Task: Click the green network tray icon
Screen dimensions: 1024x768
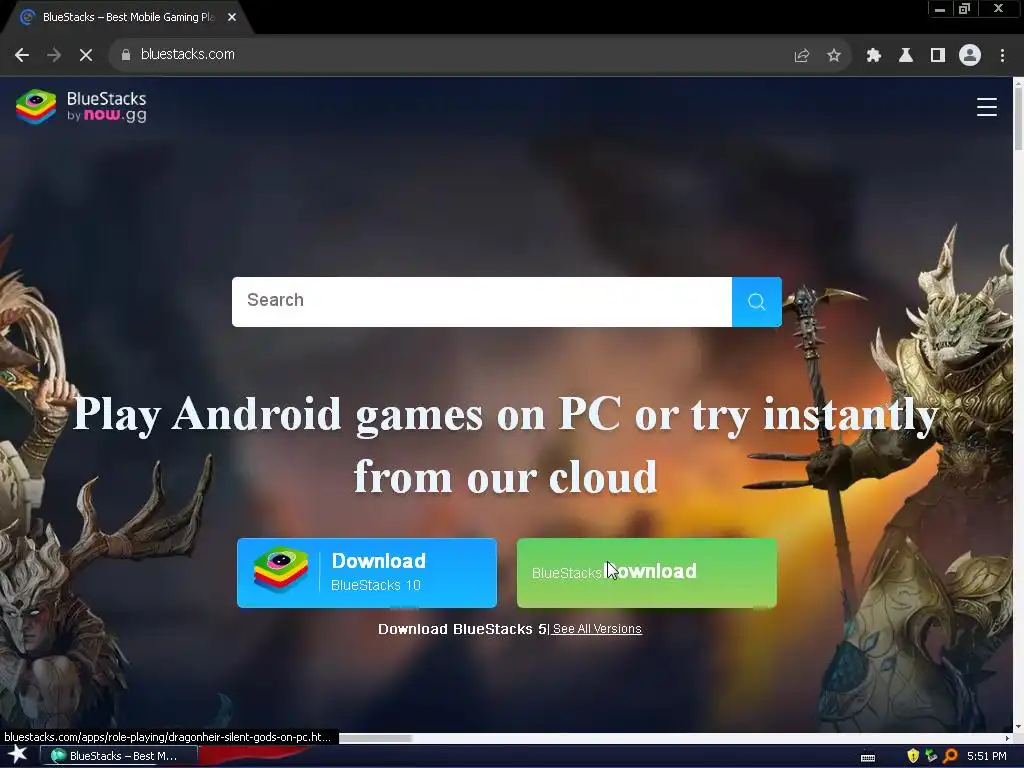Action: point(931,756)
